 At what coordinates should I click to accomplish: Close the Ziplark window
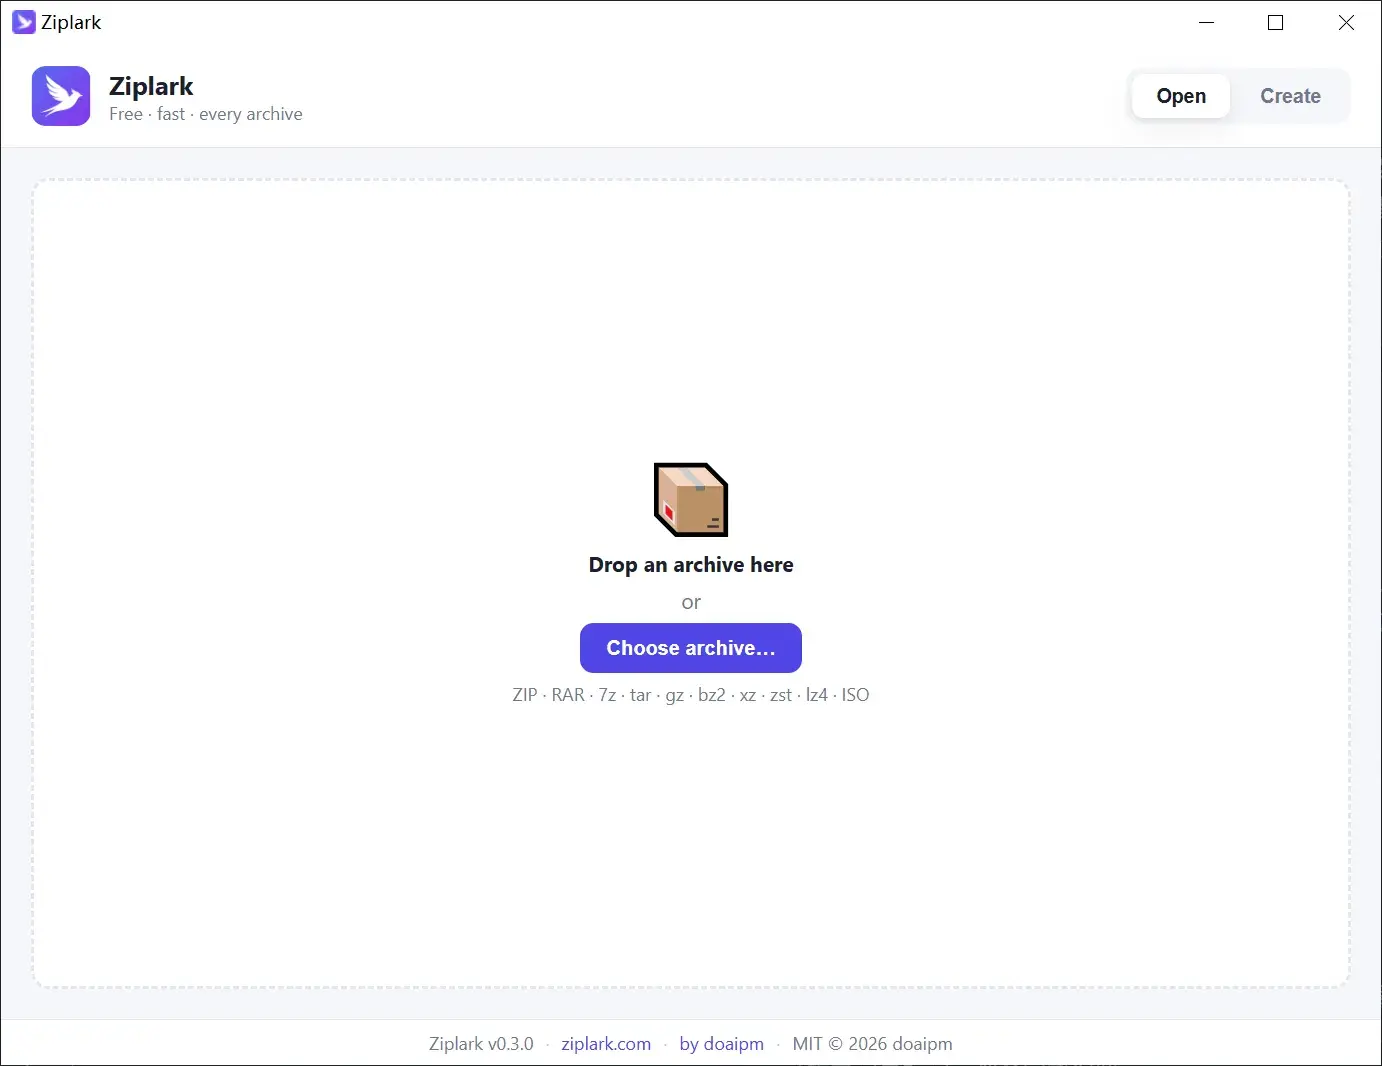click(x=1346, y=22)
